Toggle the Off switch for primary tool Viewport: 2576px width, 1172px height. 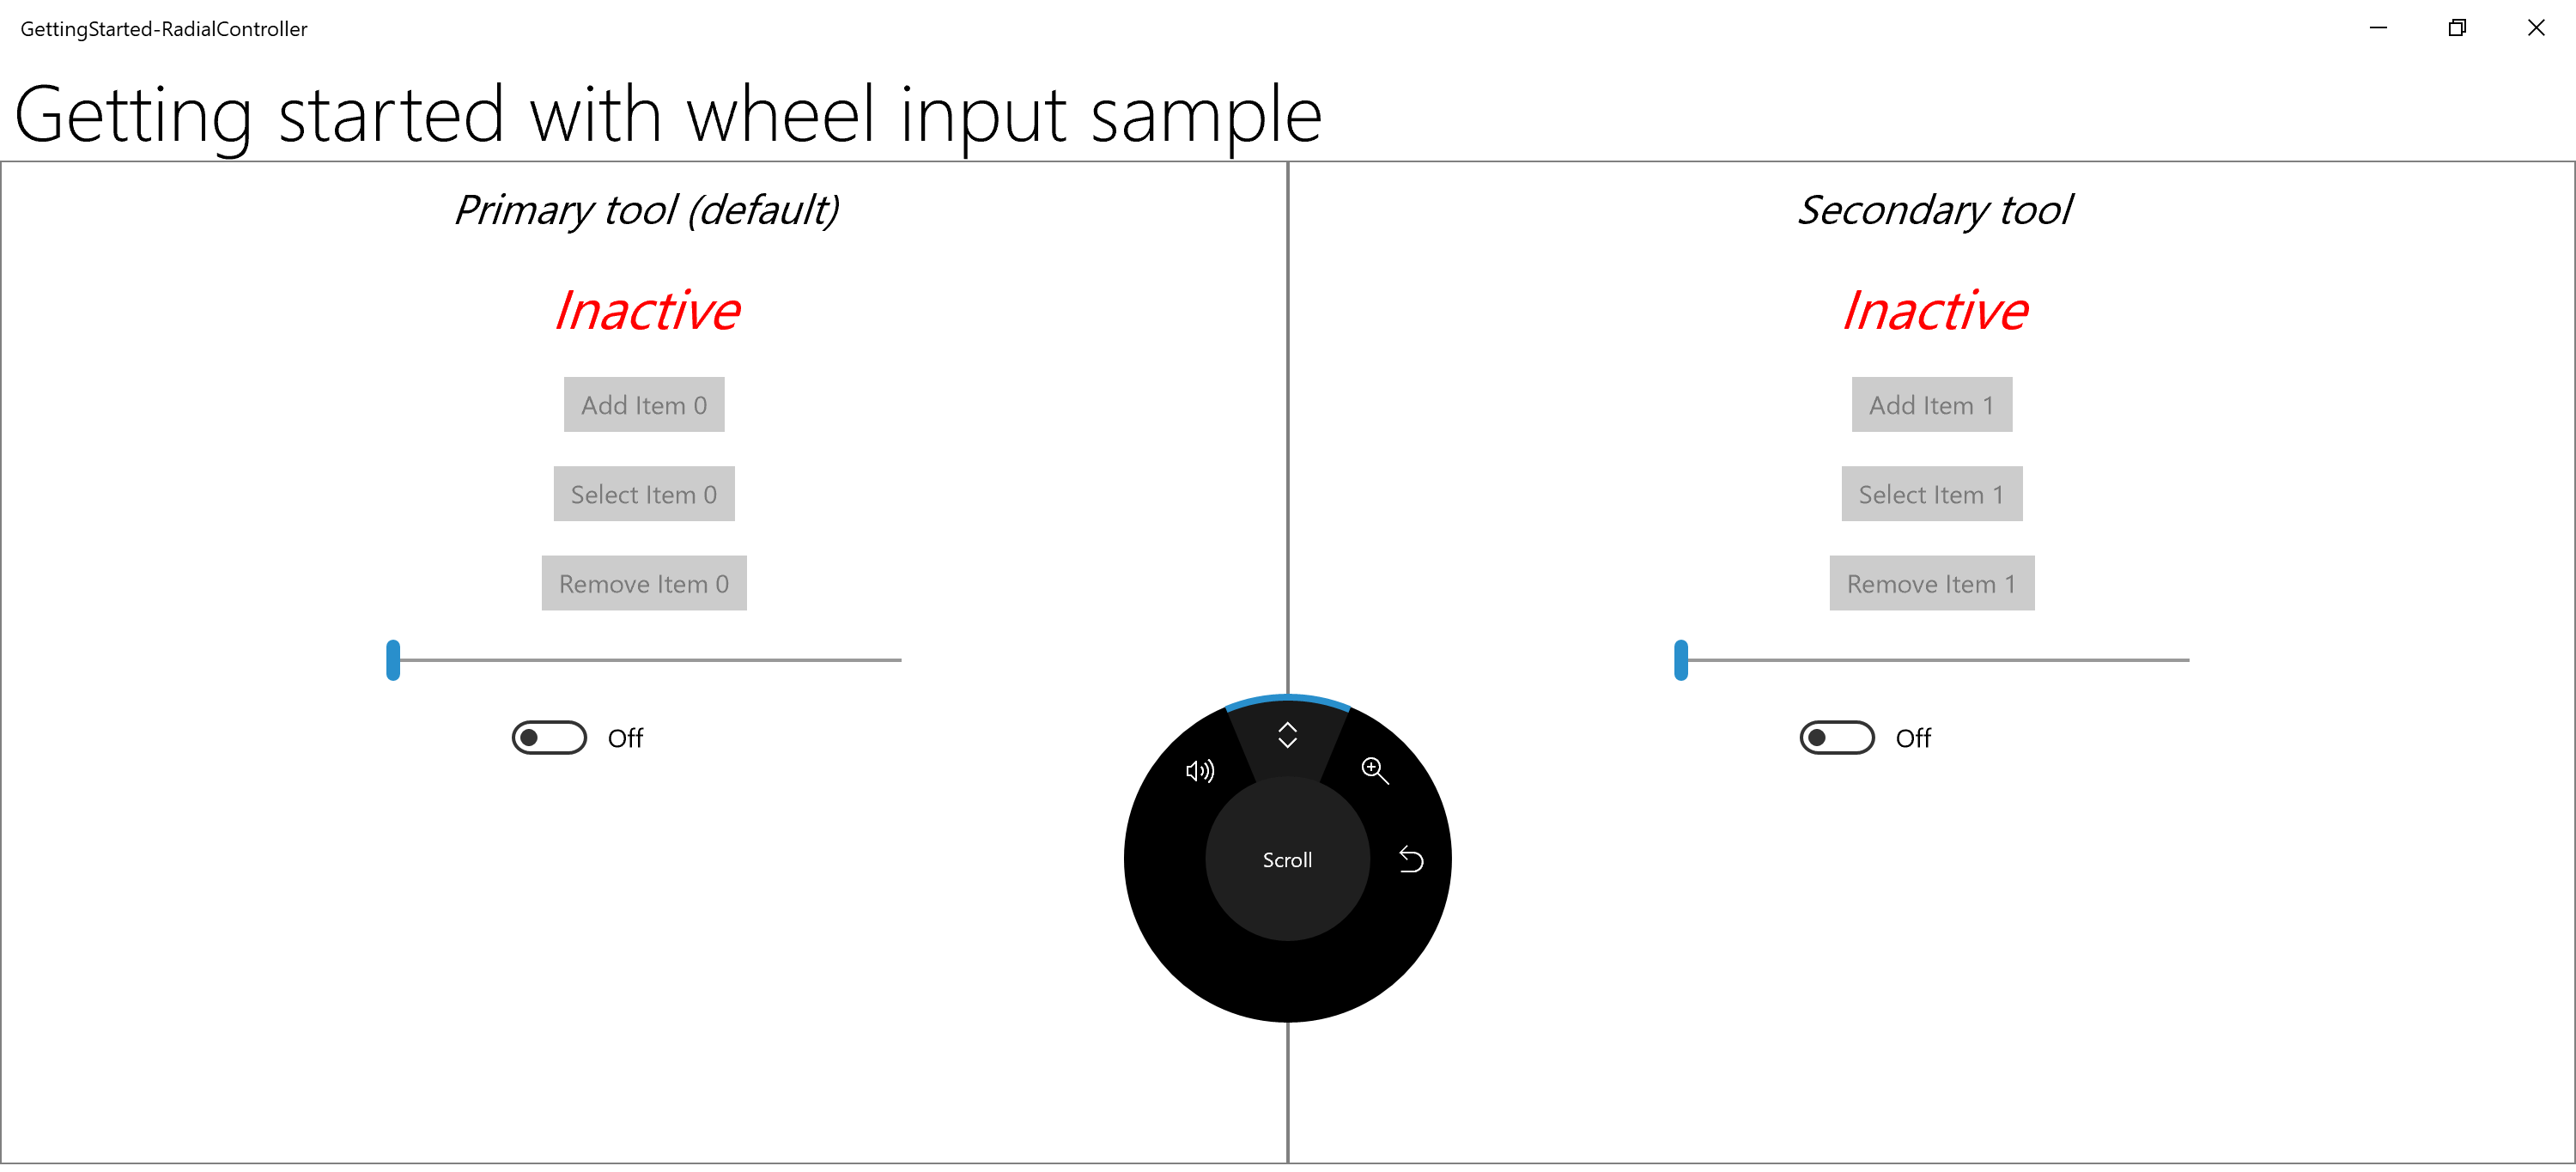(549, 737)
